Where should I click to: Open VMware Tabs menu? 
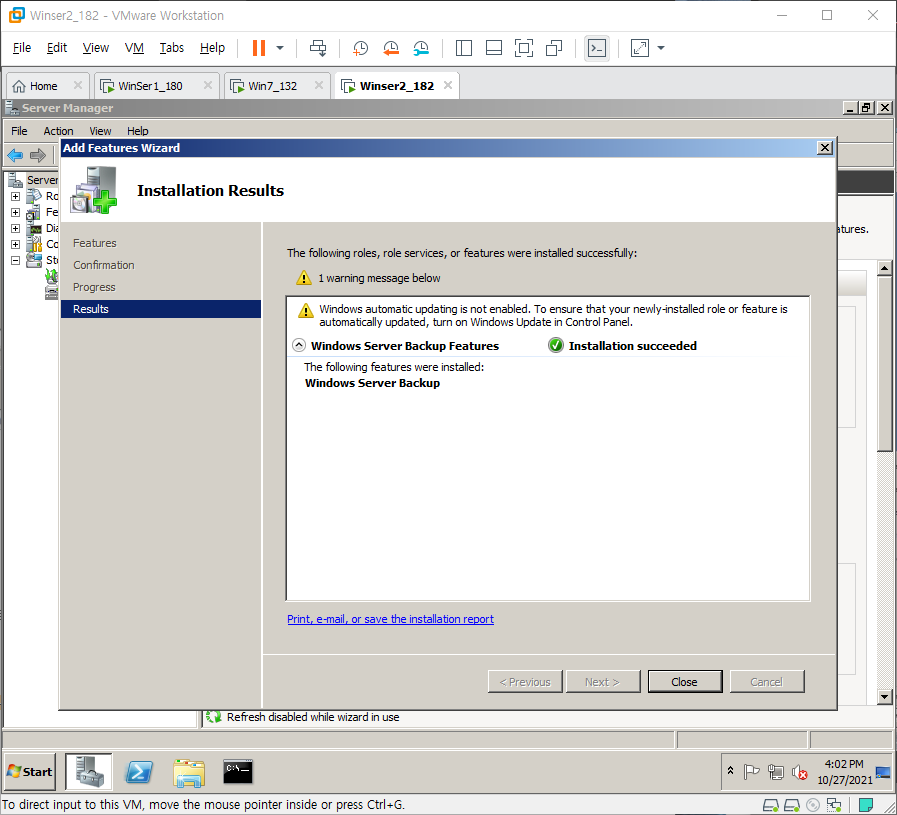click(x=172, y=47)
